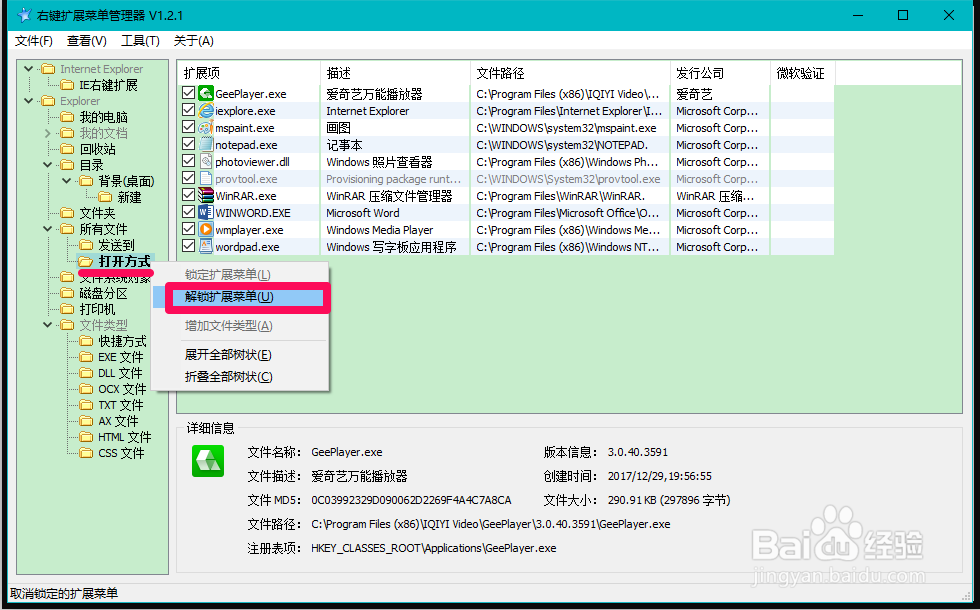Toggle the notepad.exe checkbox
Viewport: 980px width, 610px height.
tap(188, 144)
